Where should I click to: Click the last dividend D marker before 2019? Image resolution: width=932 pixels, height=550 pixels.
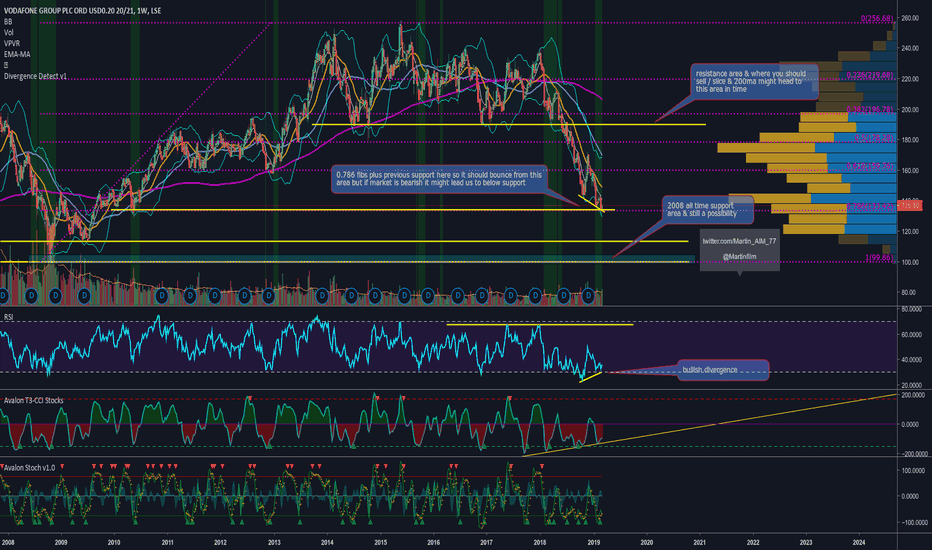[588, 295]
